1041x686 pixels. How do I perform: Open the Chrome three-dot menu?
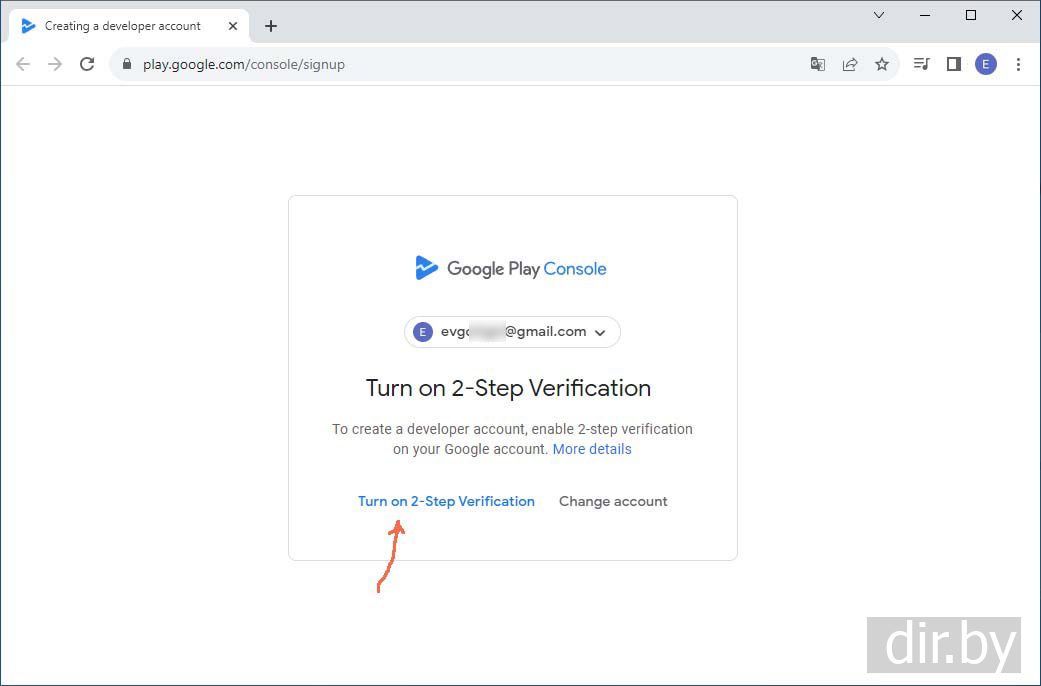tap(1018, 64)
